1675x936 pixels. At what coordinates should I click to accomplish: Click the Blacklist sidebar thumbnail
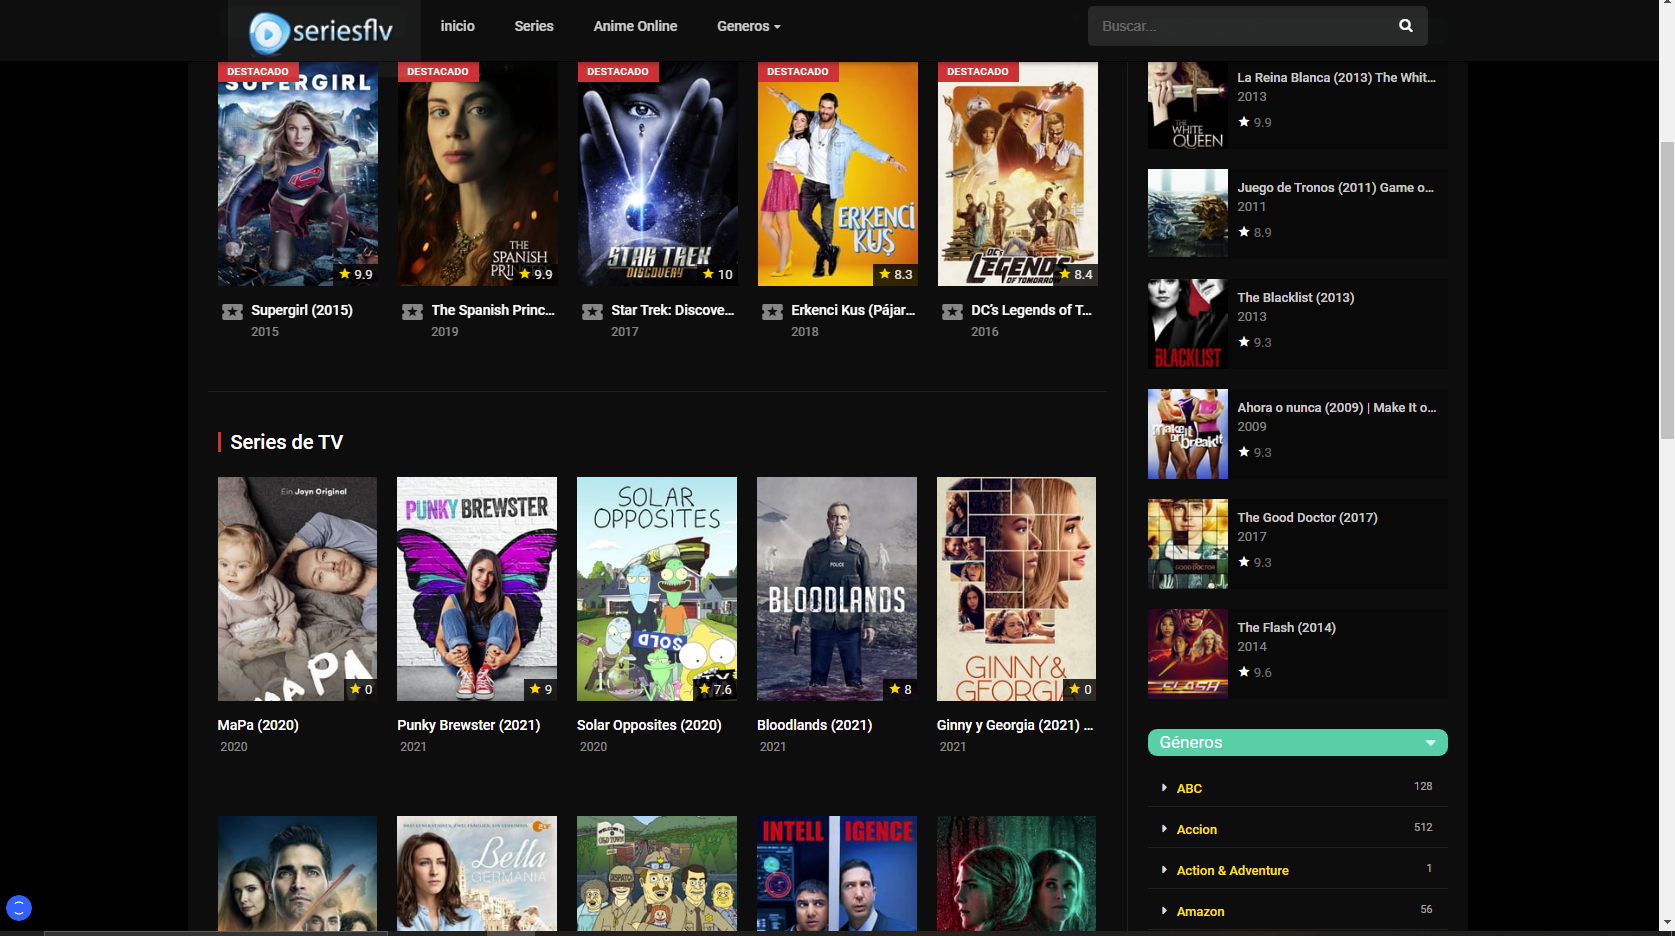click(1188, 324)
